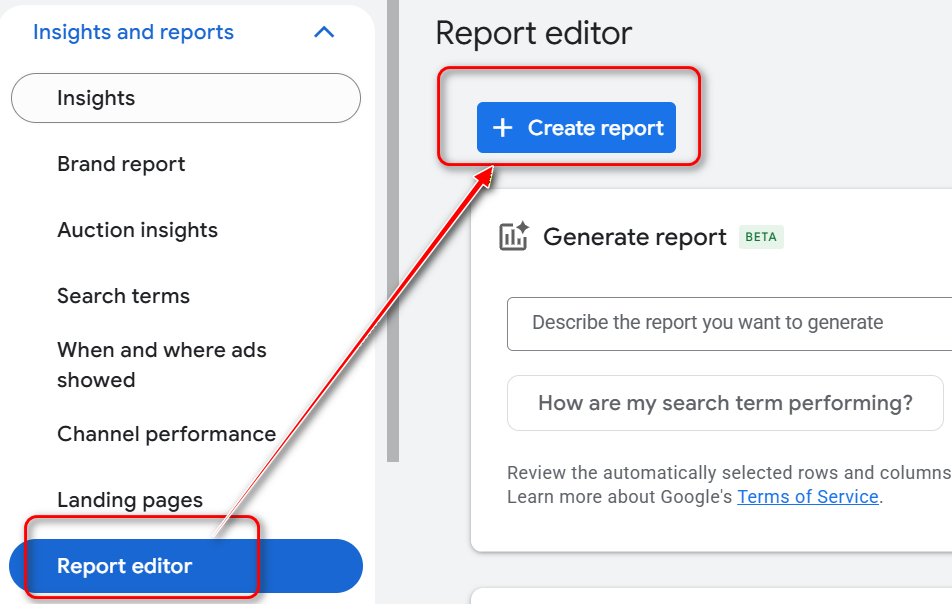Click the Report editor page title

tap(534, 33)
